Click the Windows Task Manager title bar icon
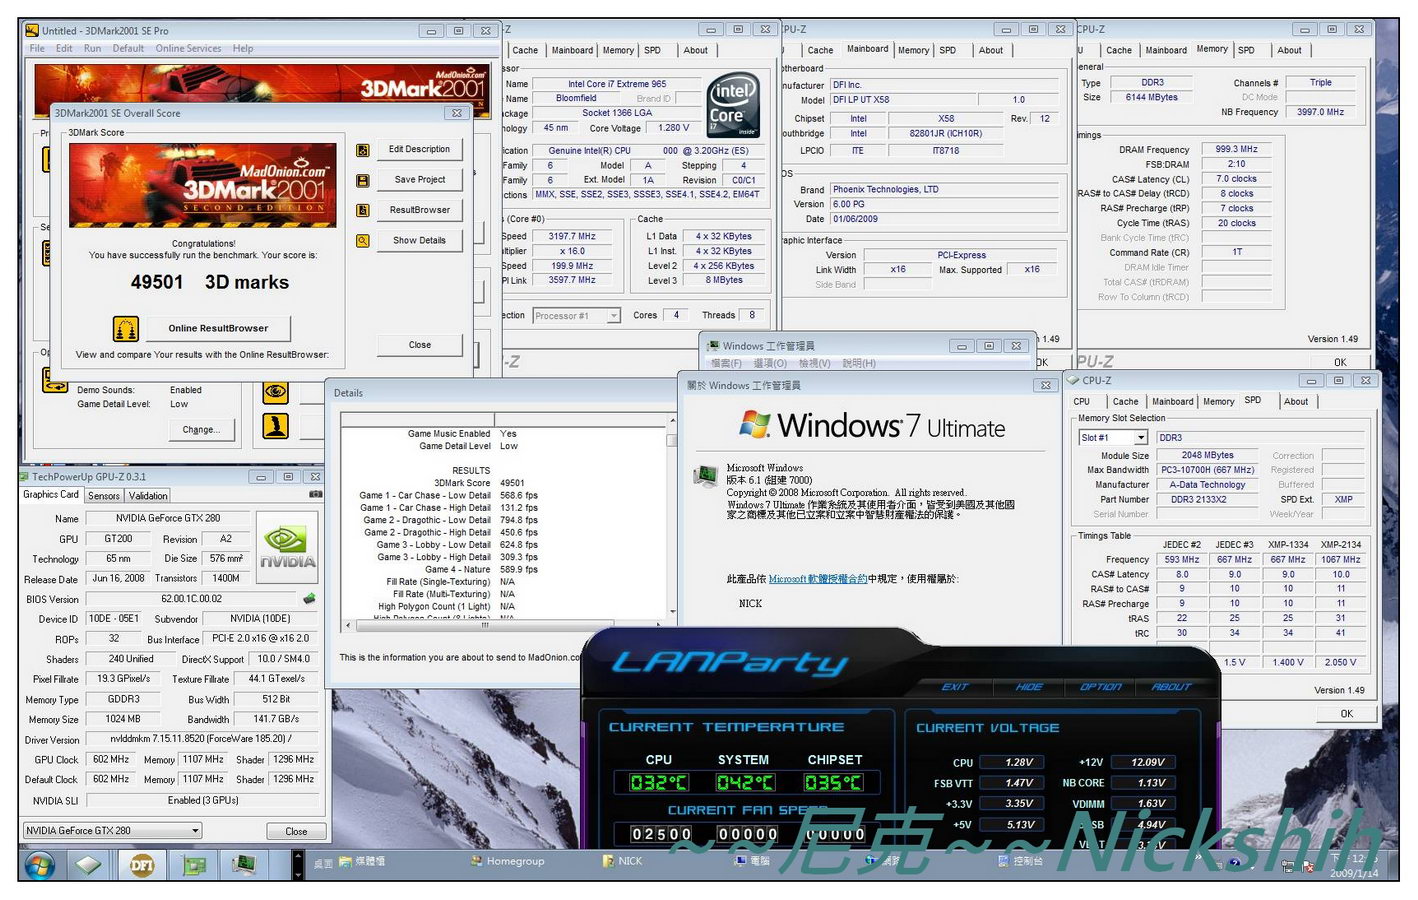This screenshot has height=900, width=1418. [714, 346]
